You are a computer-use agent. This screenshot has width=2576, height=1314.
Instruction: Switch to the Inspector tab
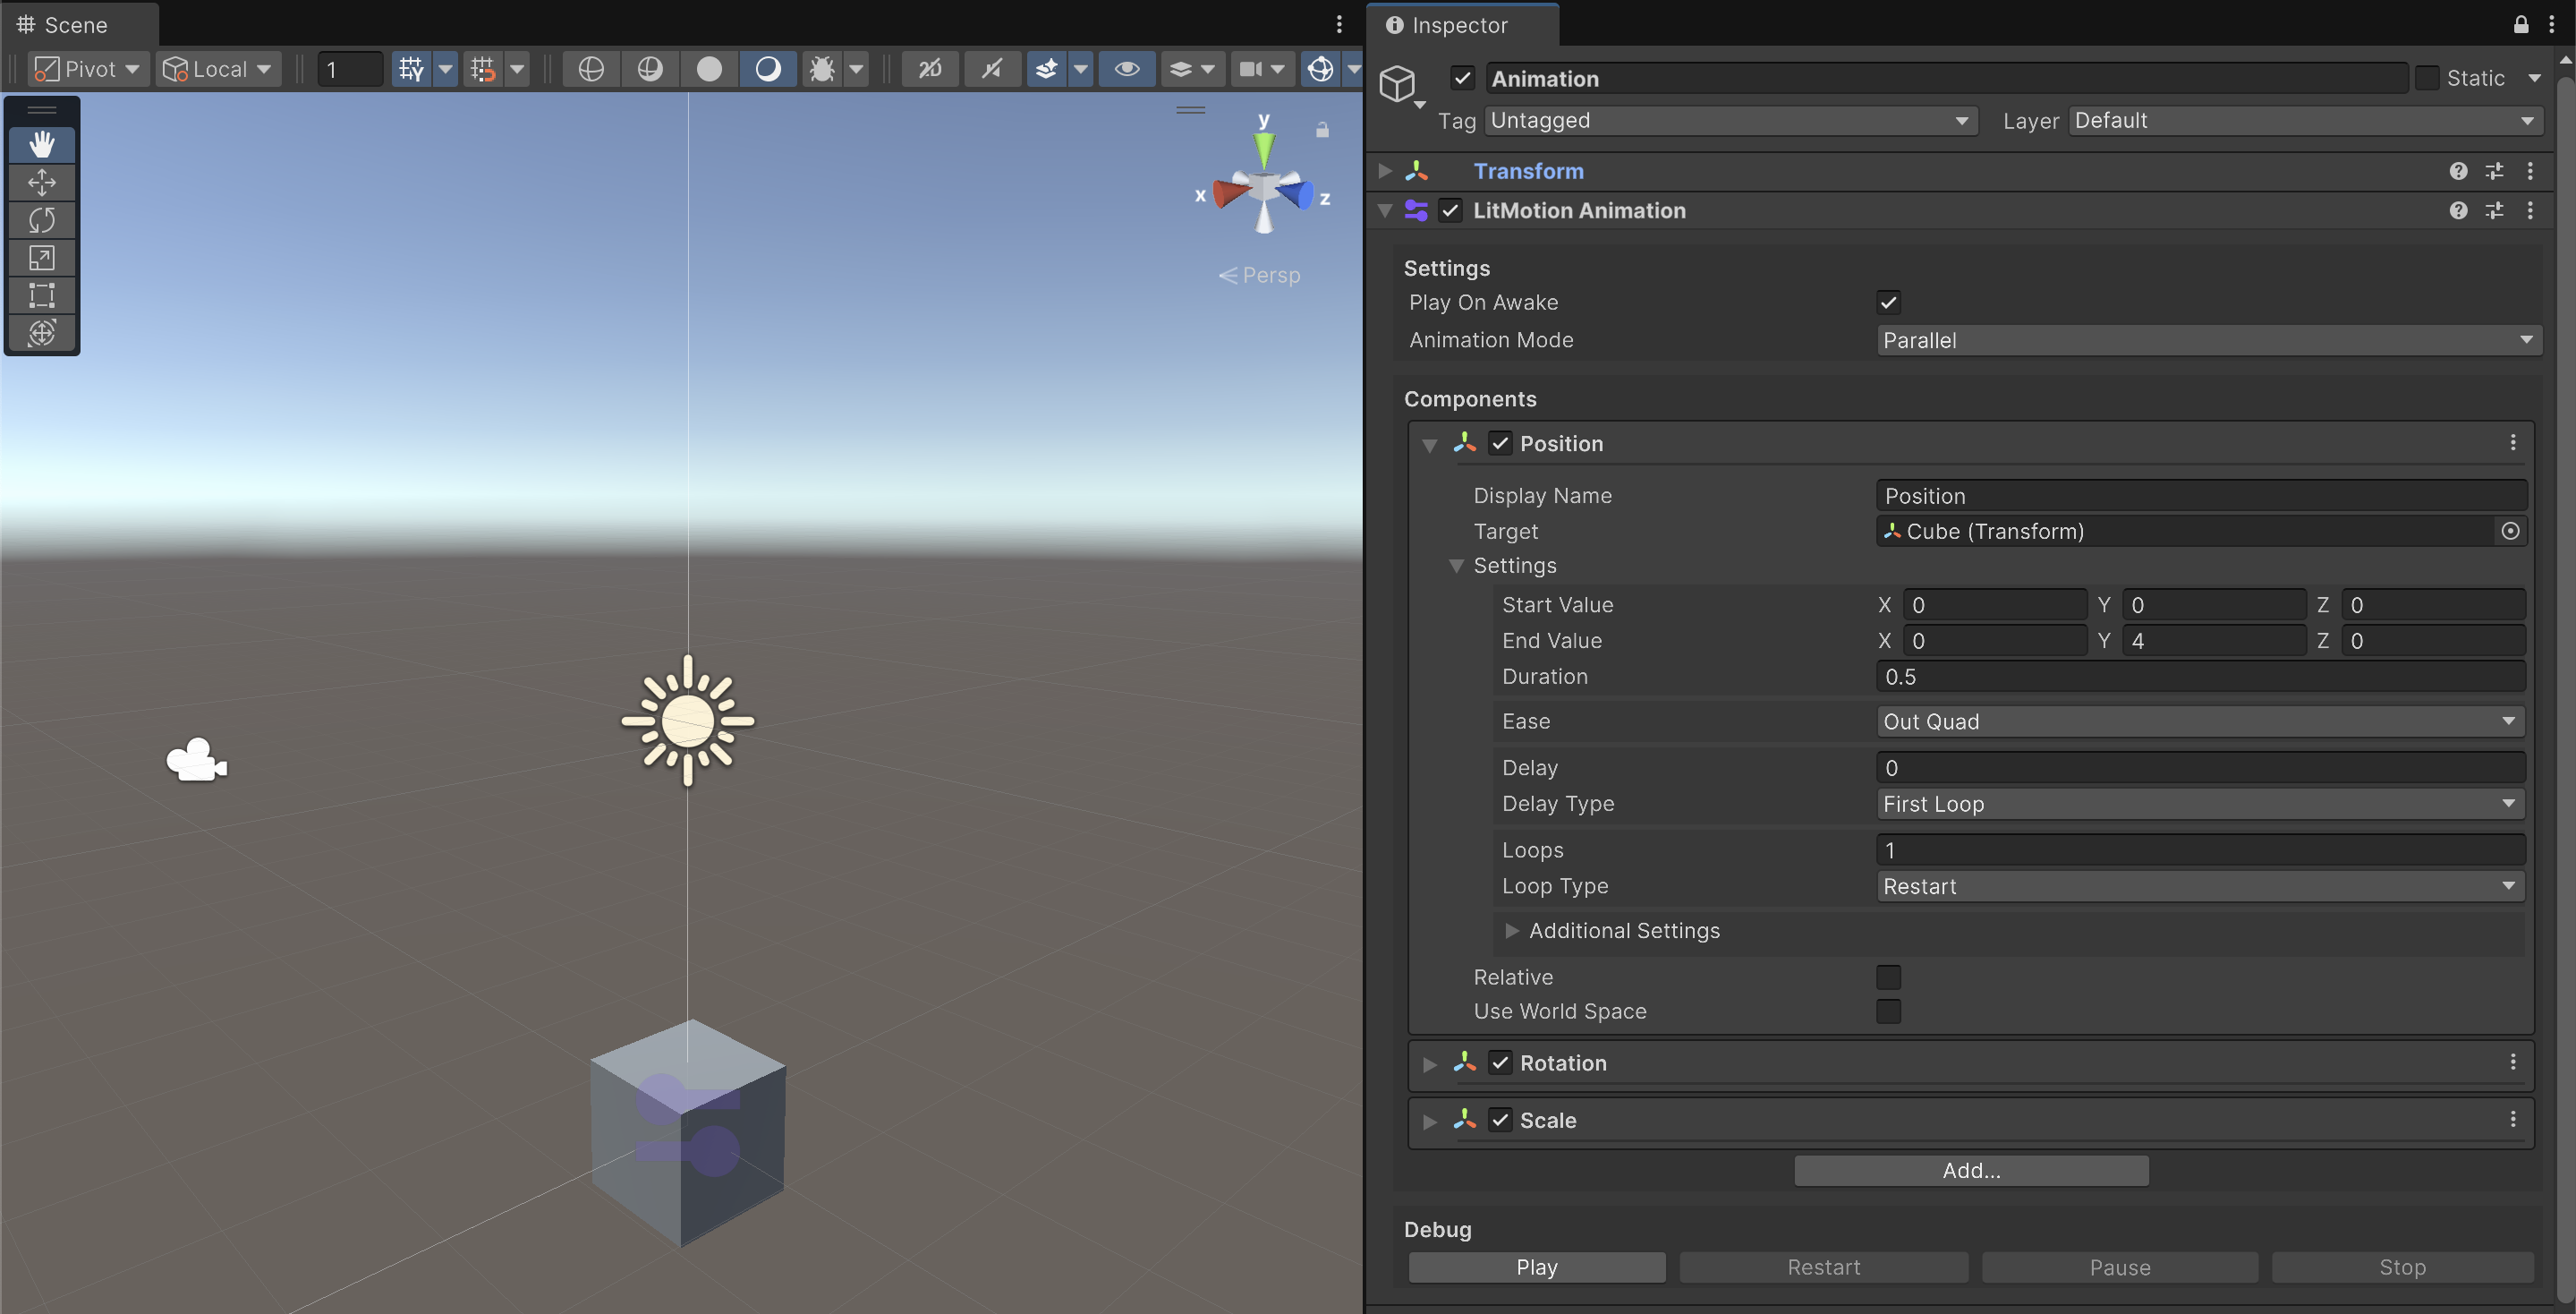[1457, 25]
